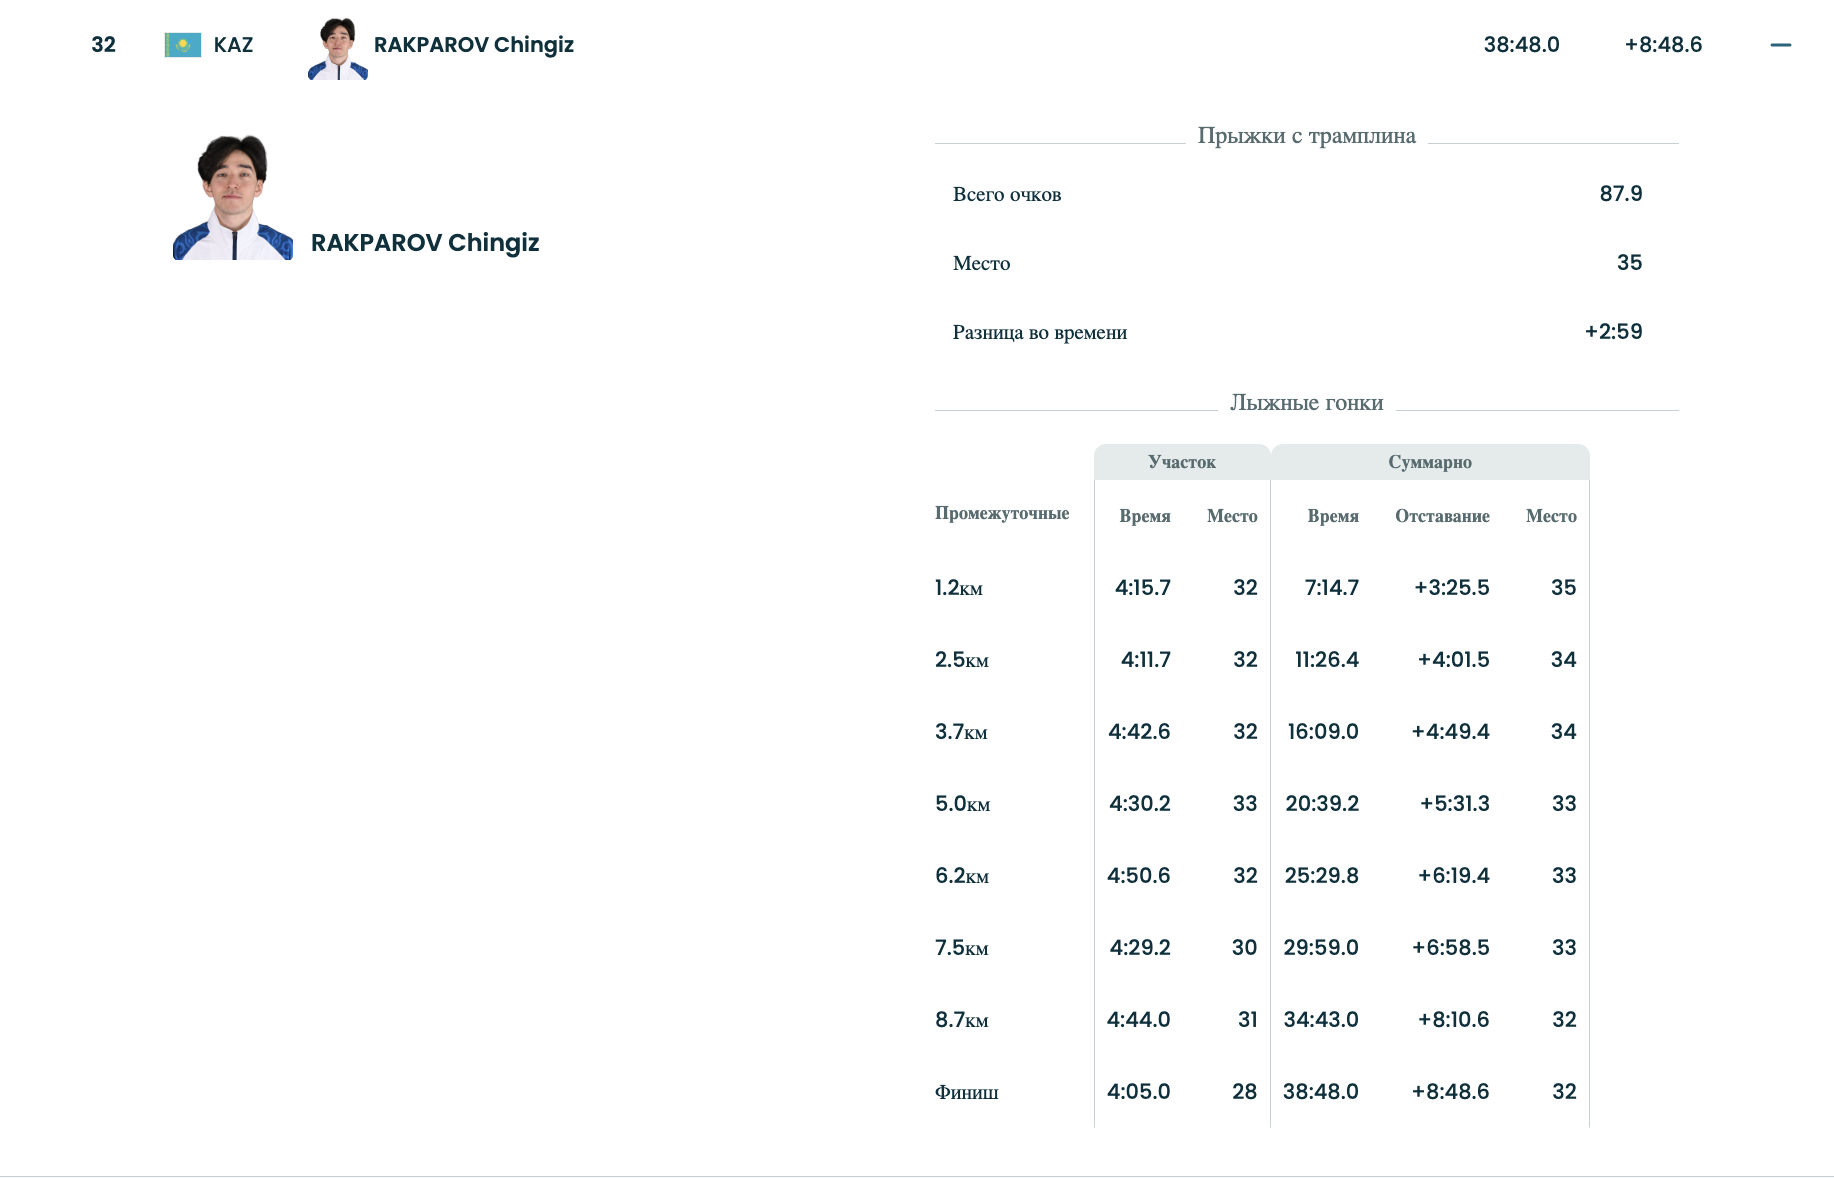Click the KAZ country code label
The height and width of the screenshot is (1178, 1834).
click(x=233, y=45)
